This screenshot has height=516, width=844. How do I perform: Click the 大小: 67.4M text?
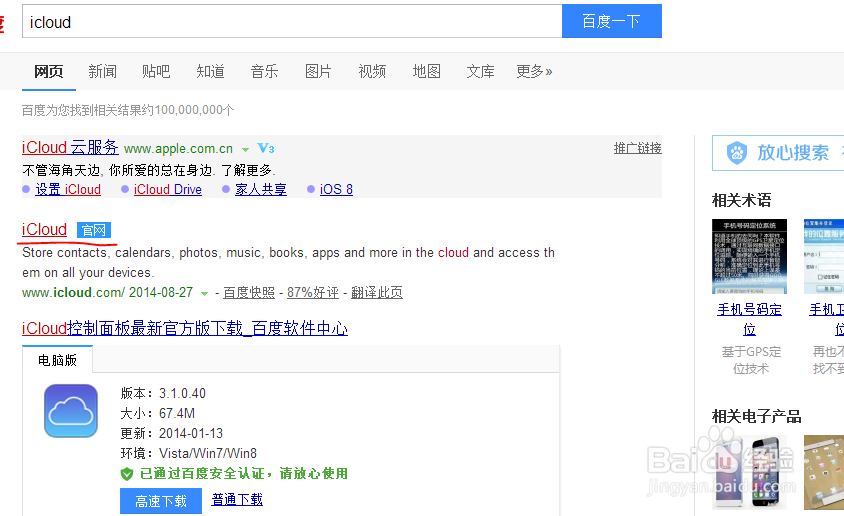pyautogui.click(x=158, y=413)
